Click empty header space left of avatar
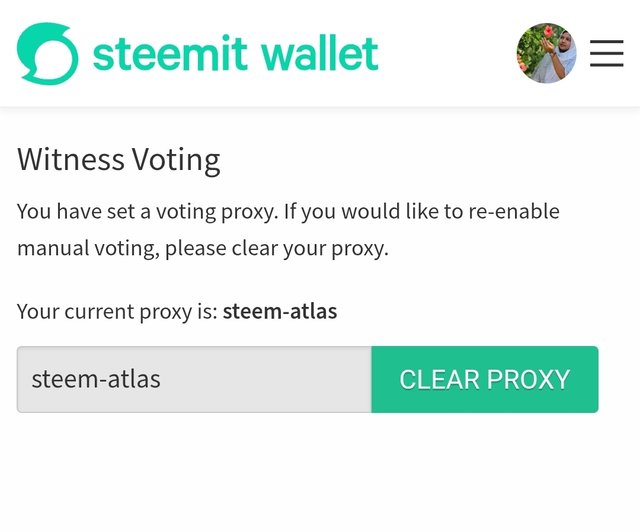 click(x=450, y=53)
